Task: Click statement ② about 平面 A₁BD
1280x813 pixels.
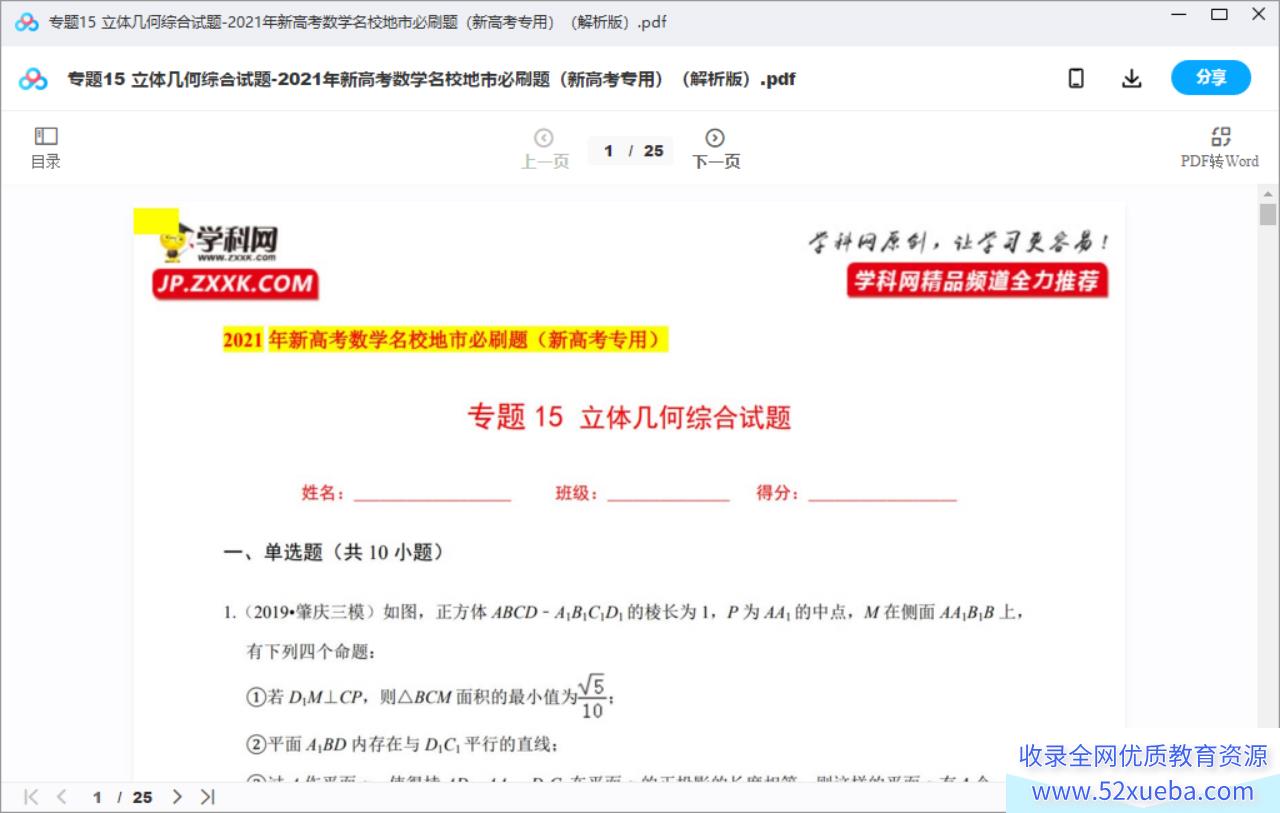Action: click(402, 745)
